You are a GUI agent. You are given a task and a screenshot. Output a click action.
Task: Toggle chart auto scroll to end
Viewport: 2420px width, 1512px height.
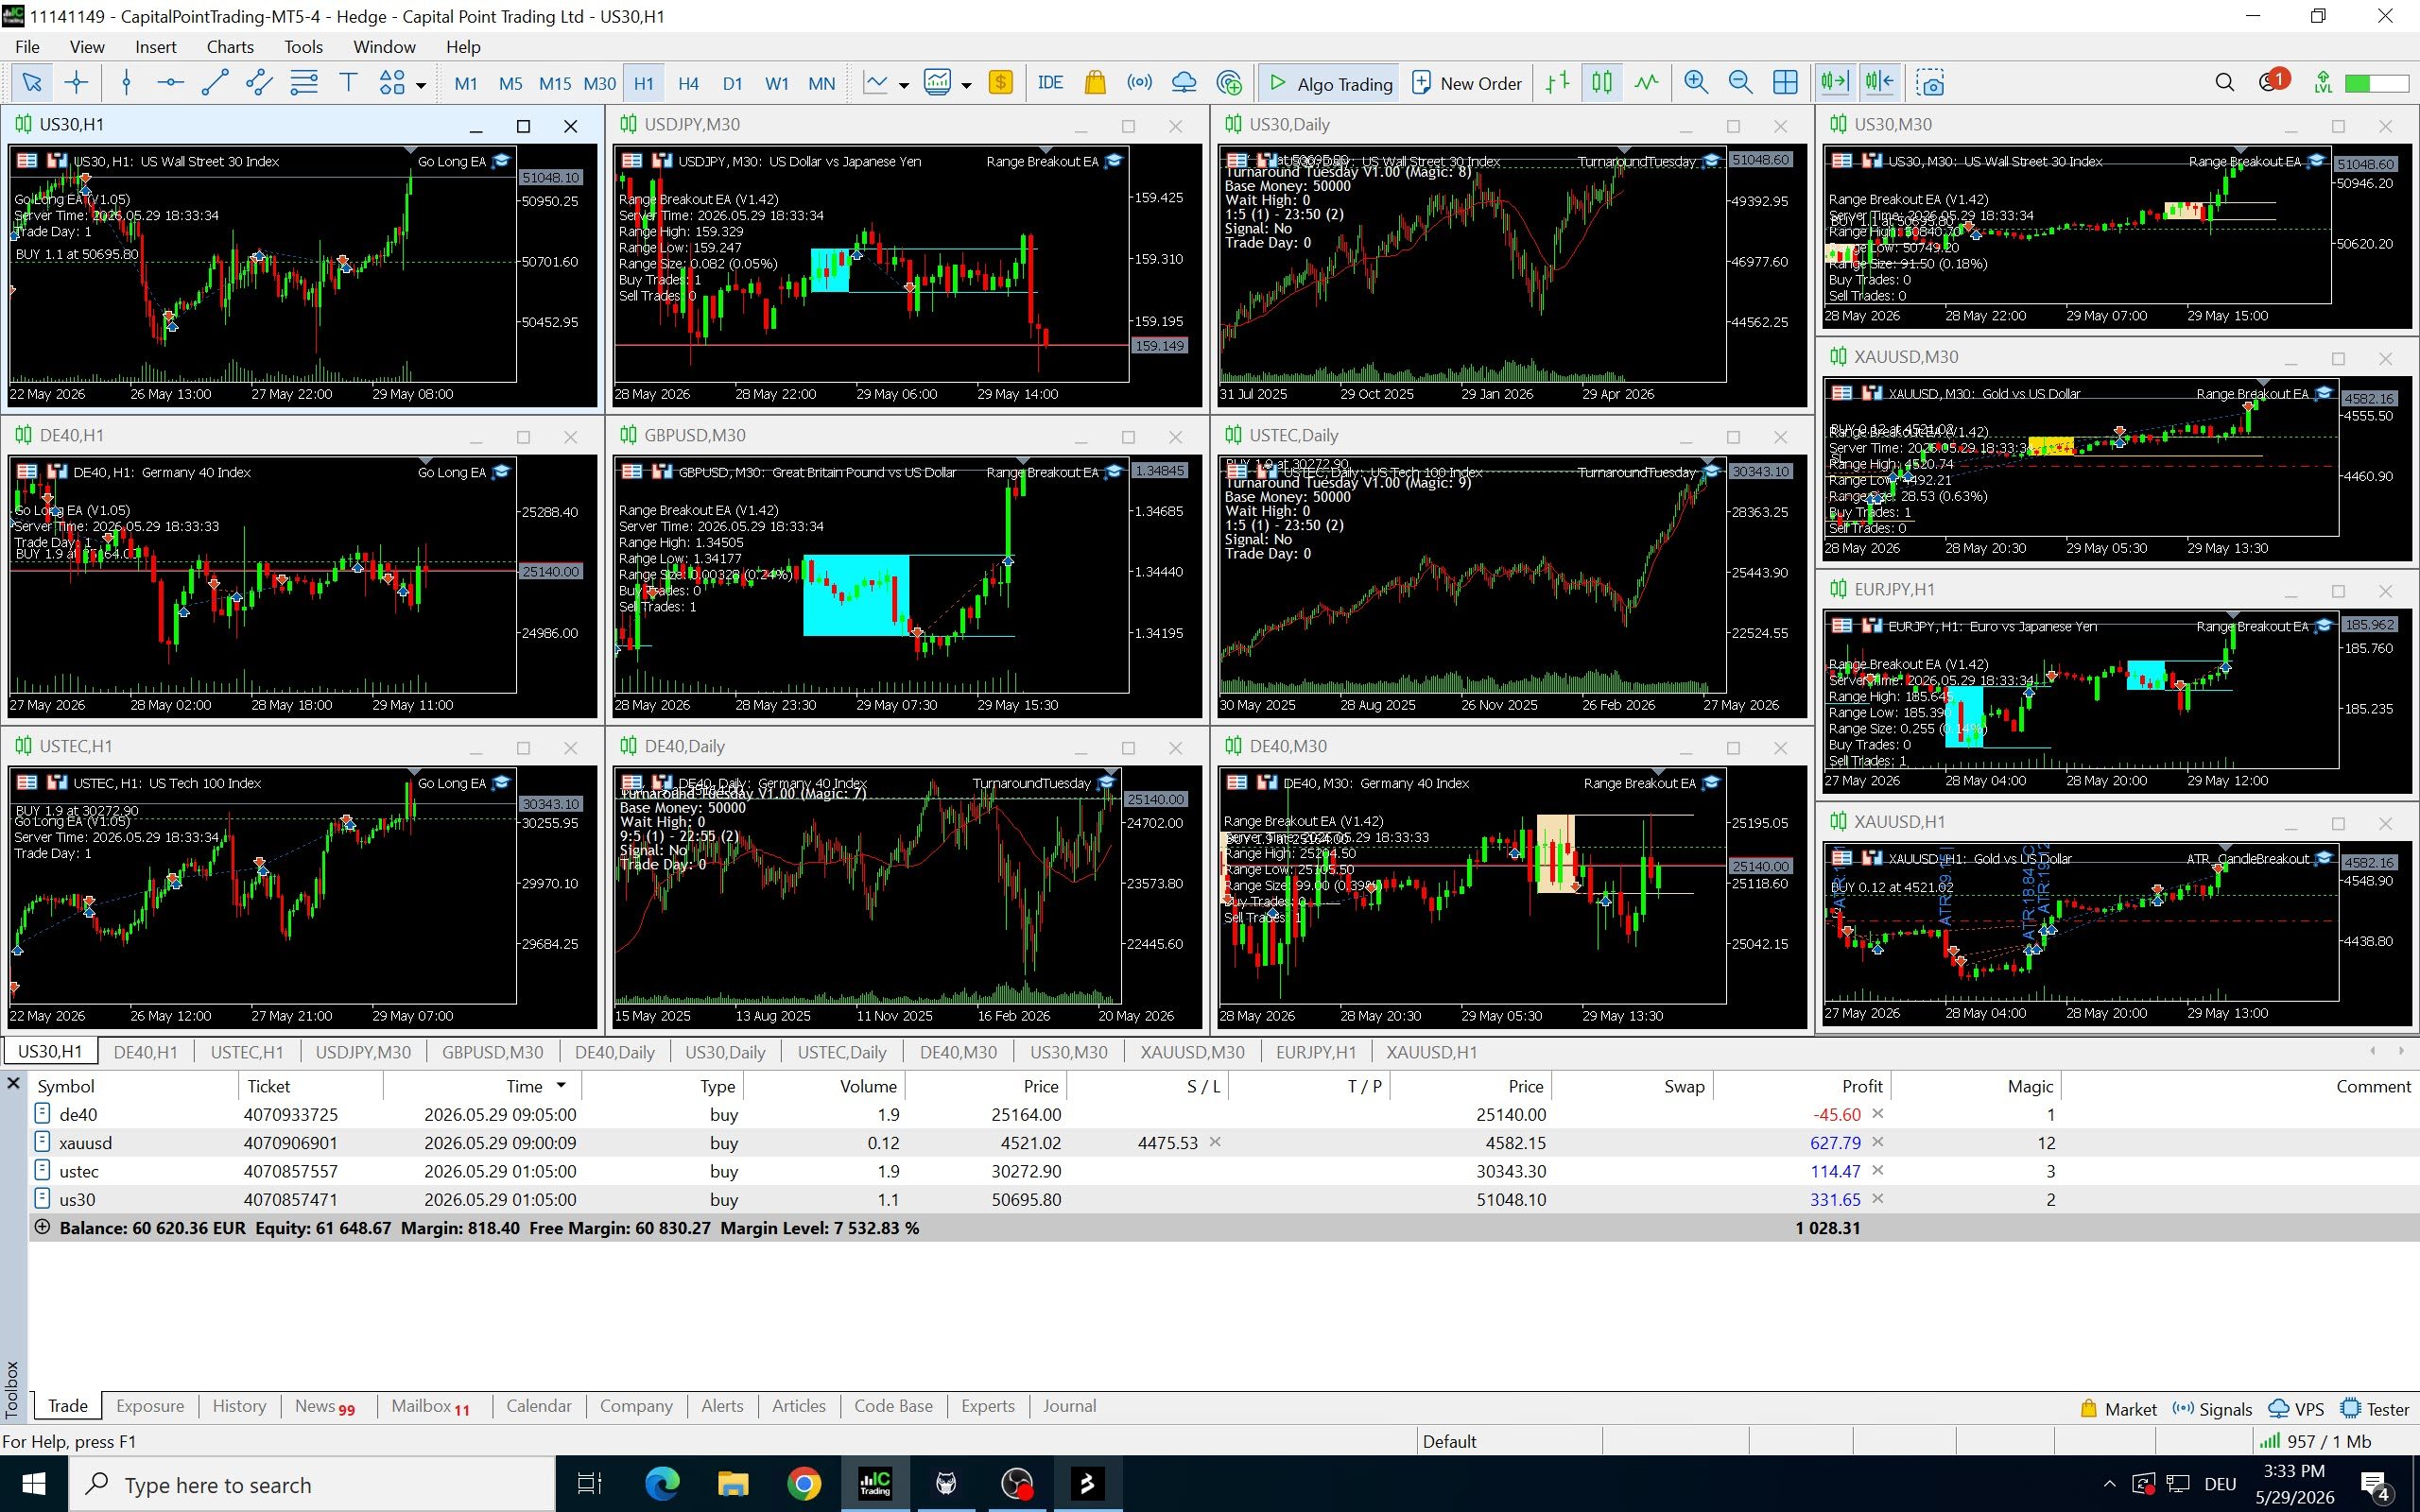pos(1835,83)
